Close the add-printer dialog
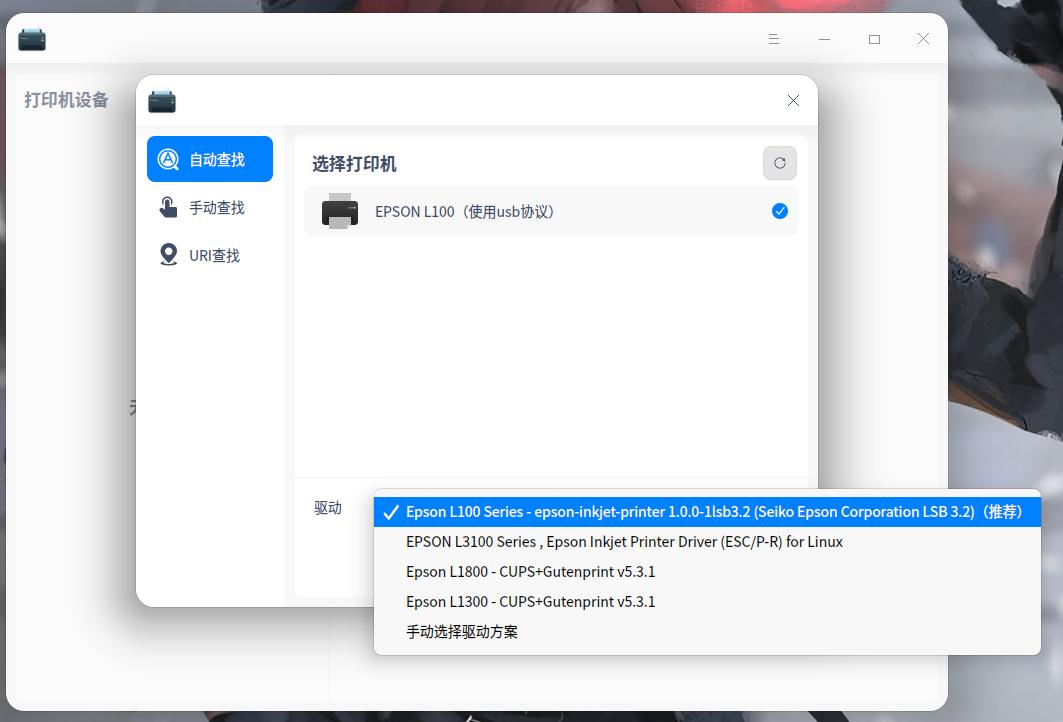This screenshot has height=722, width=1063. tap(793, 100)
